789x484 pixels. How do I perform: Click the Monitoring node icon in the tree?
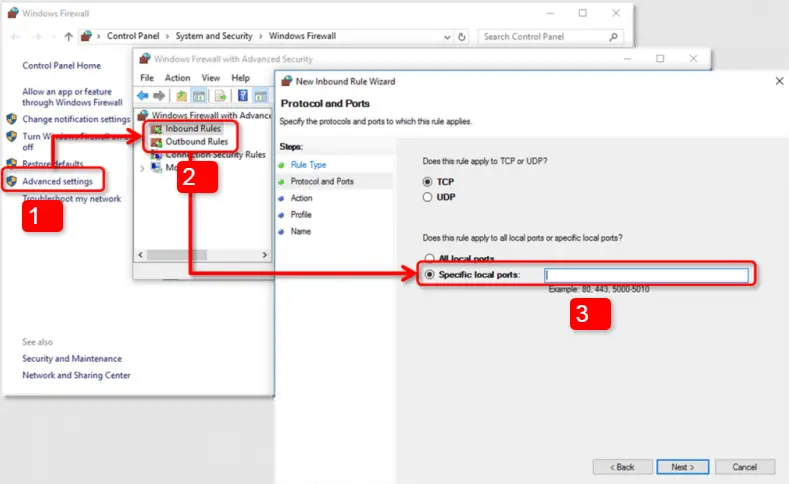click(156, 167)
